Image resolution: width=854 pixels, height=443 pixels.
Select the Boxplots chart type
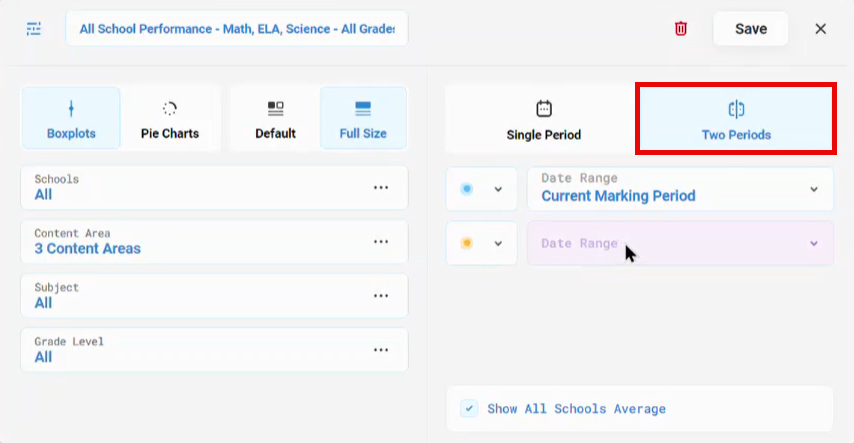point(71,118)
